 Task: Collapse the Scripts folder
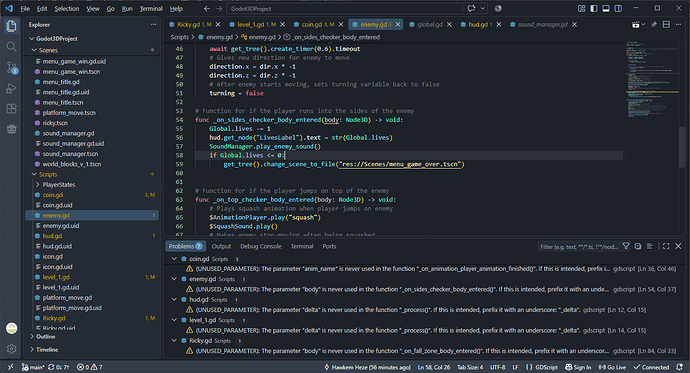34,174
